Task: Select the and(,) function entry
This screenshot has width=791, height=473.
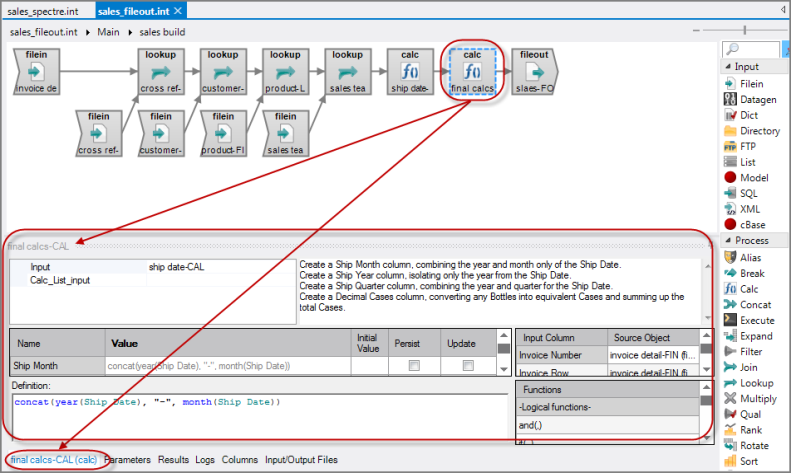Action: (607, 425)
